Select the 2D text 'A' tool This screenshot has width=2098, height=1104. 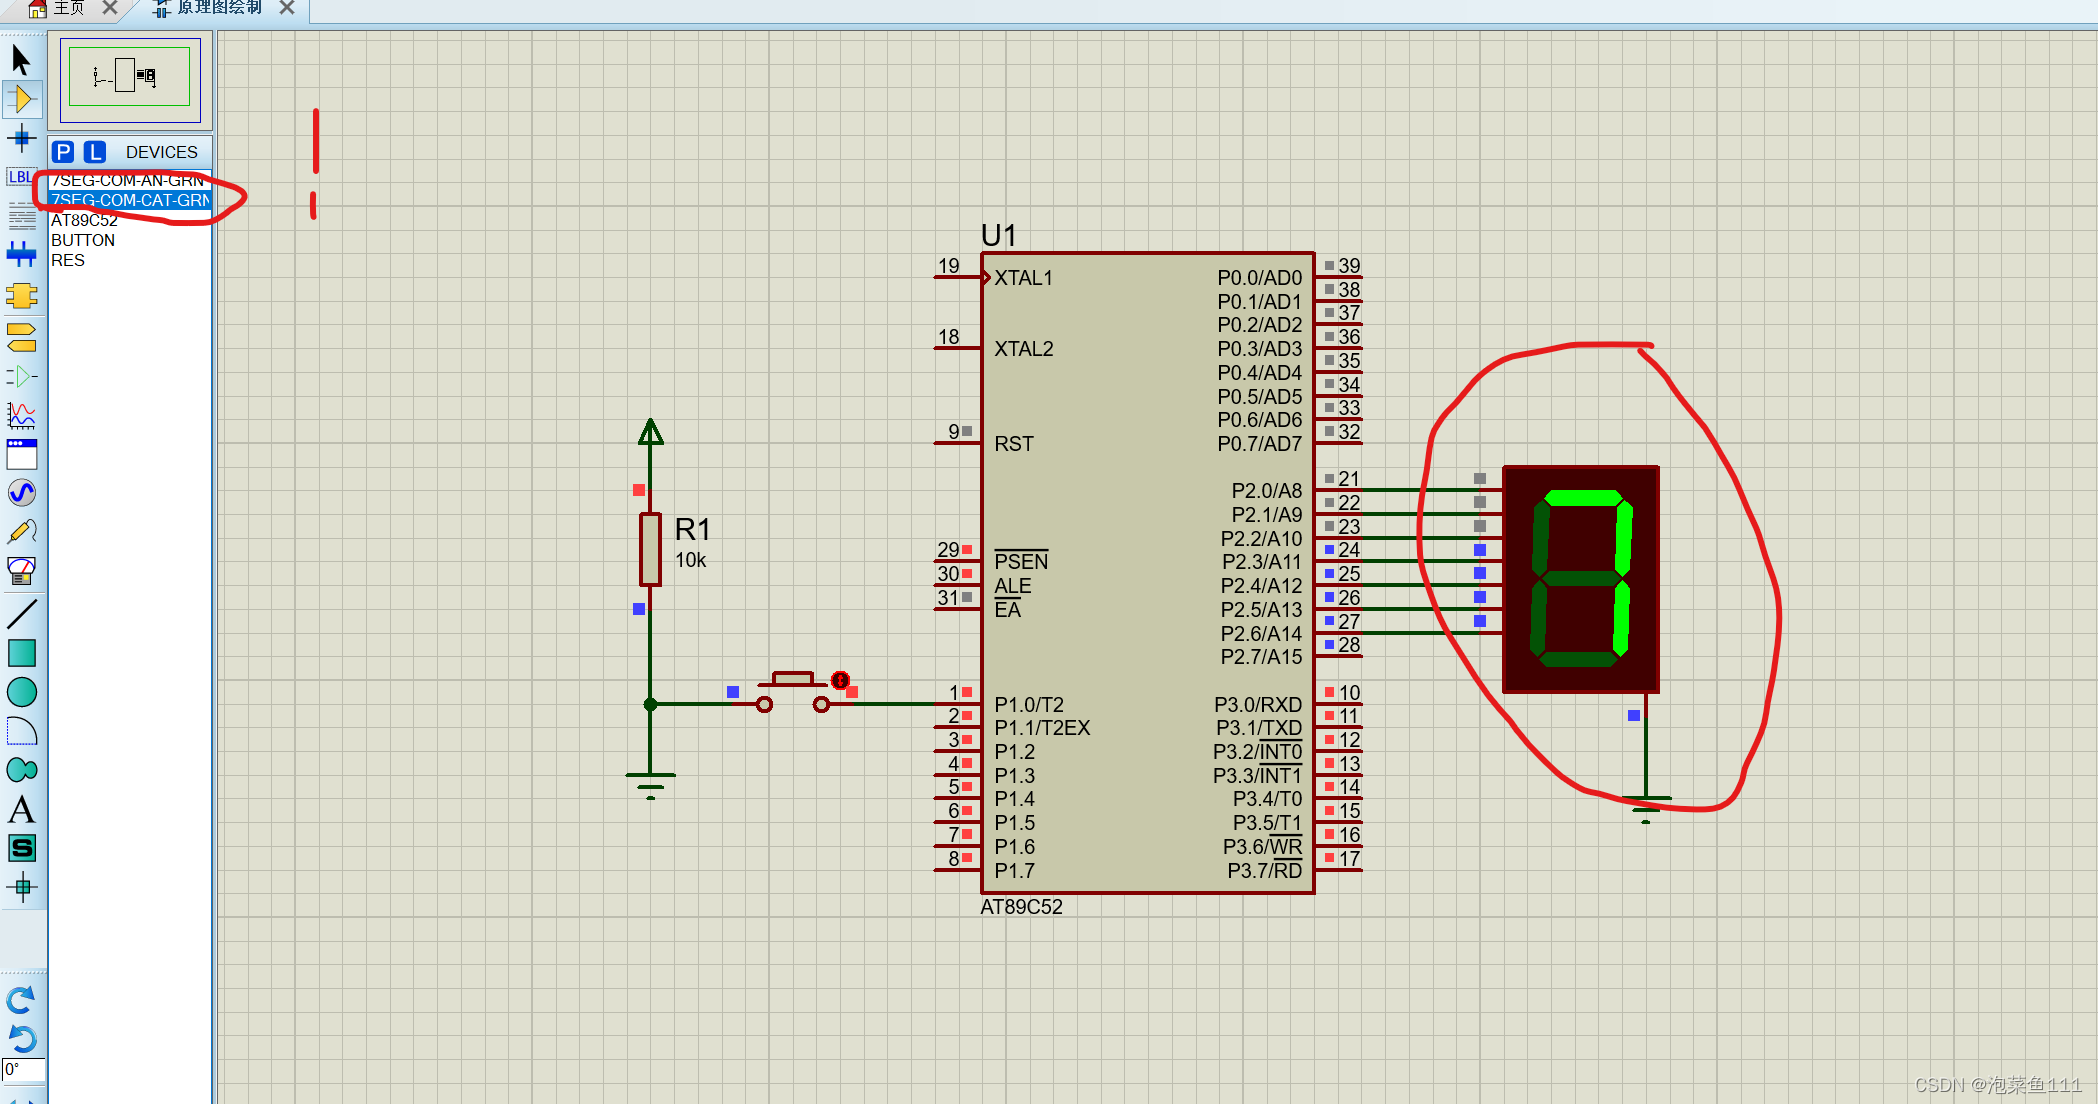21,809
